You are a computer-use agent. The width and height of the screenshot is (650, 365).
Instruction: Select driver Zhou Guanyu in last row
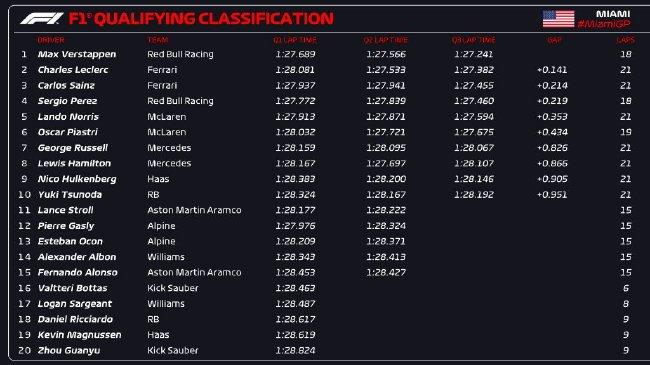click(69, 350)
